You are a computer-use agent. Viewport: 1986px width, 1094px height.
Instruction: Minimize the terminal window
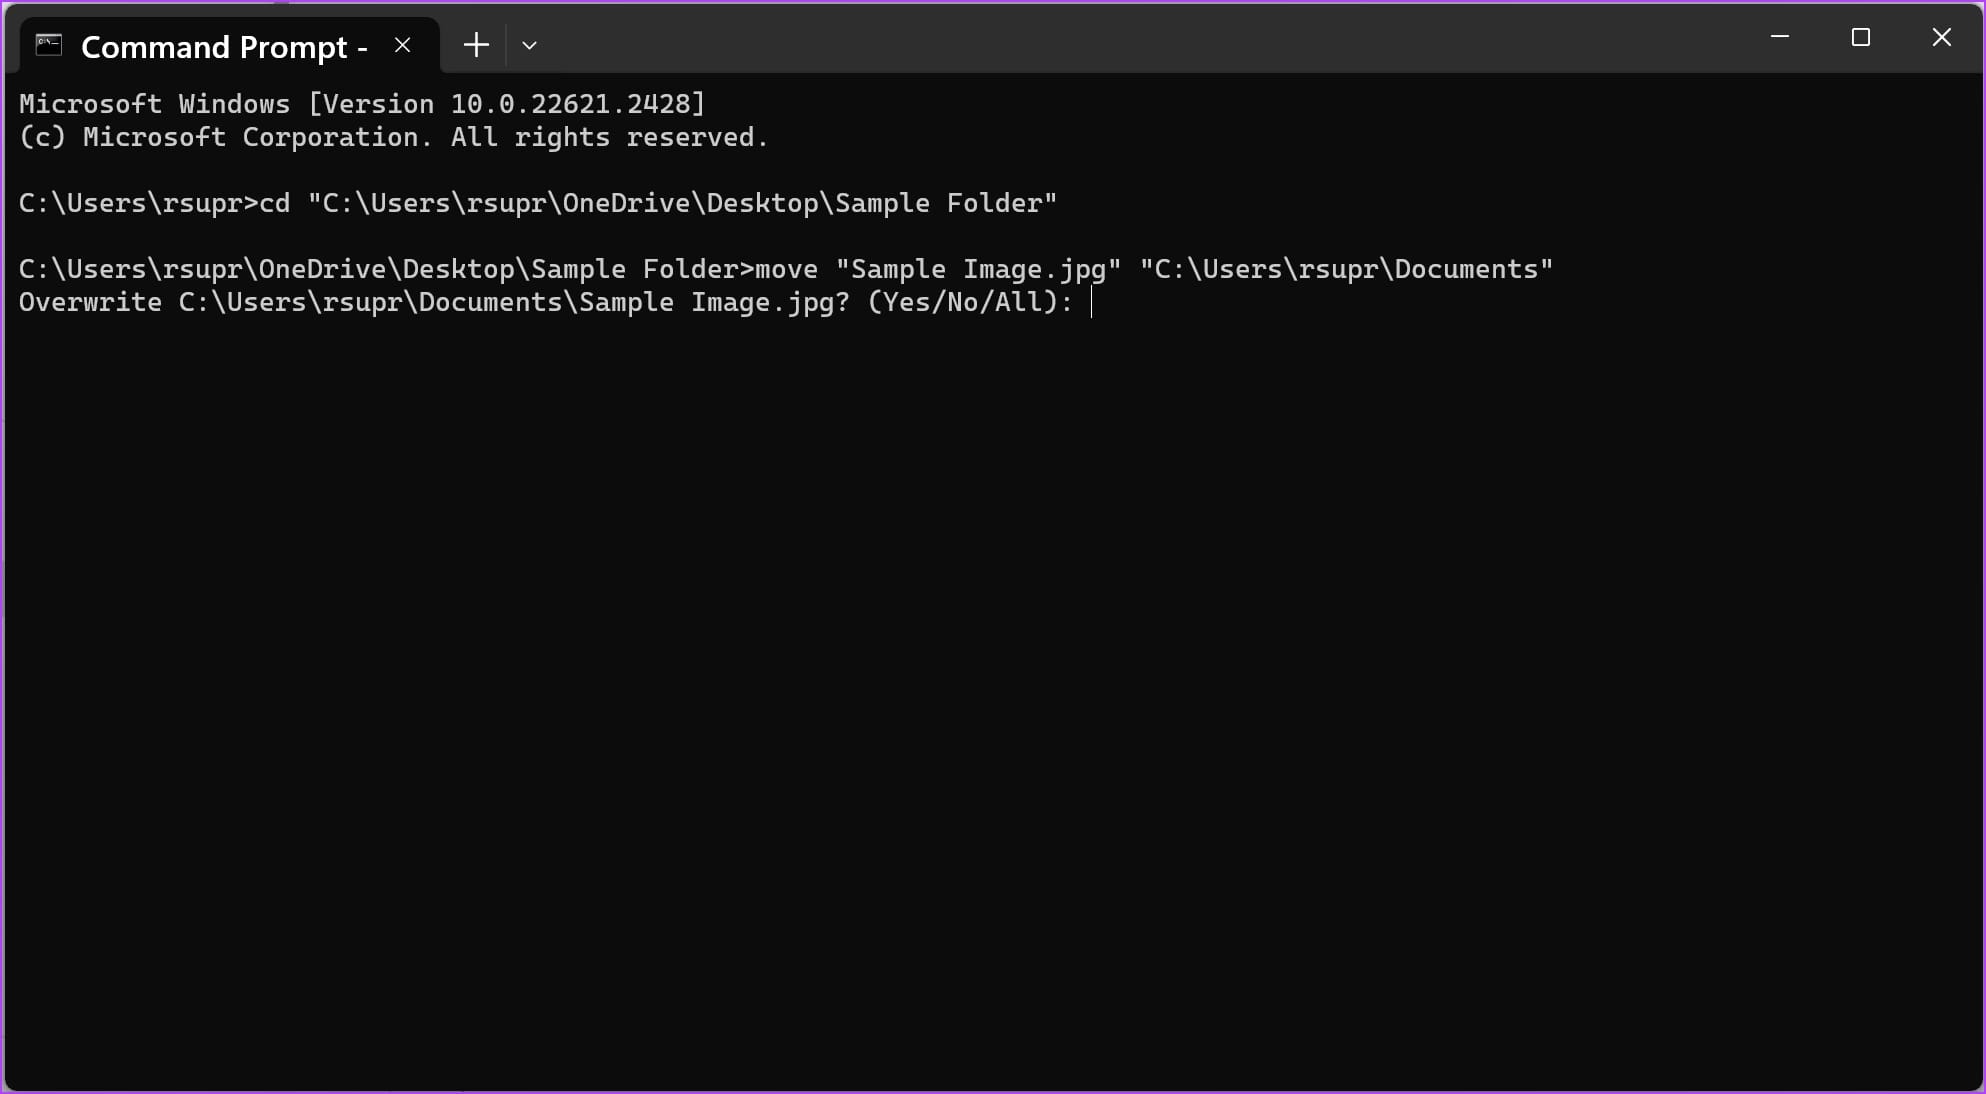point(1780,37)
